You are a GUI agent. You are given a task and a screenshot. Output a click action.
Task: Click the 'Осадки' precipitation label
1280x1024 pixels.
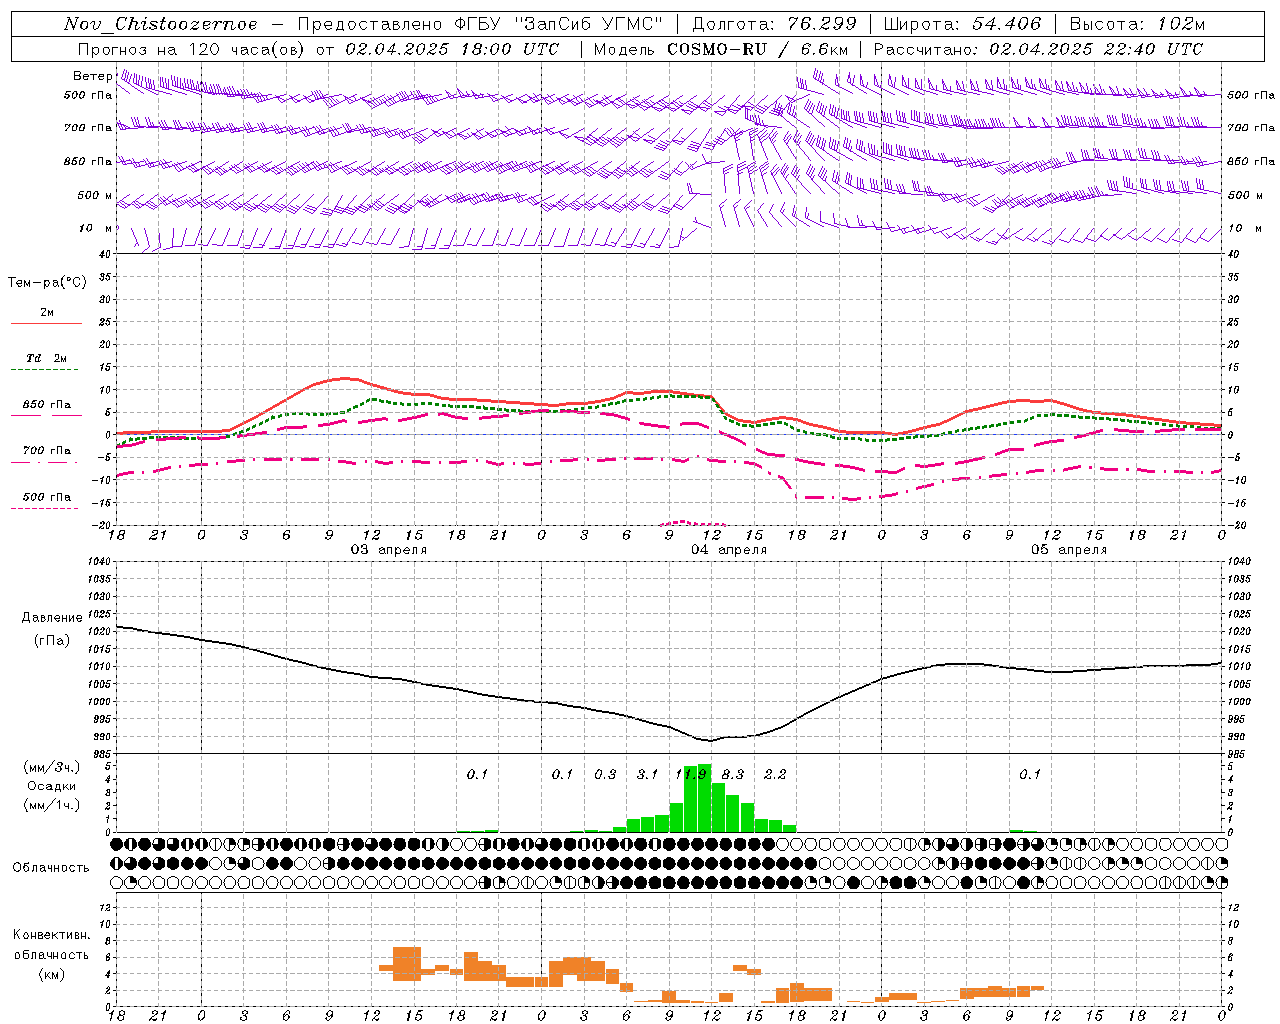pos(52,786)
